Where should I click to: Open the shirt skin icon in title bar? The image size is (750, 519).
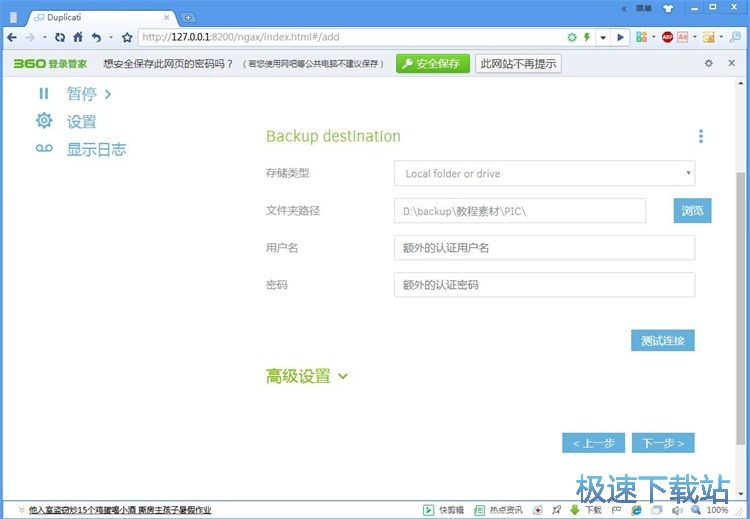668,8
